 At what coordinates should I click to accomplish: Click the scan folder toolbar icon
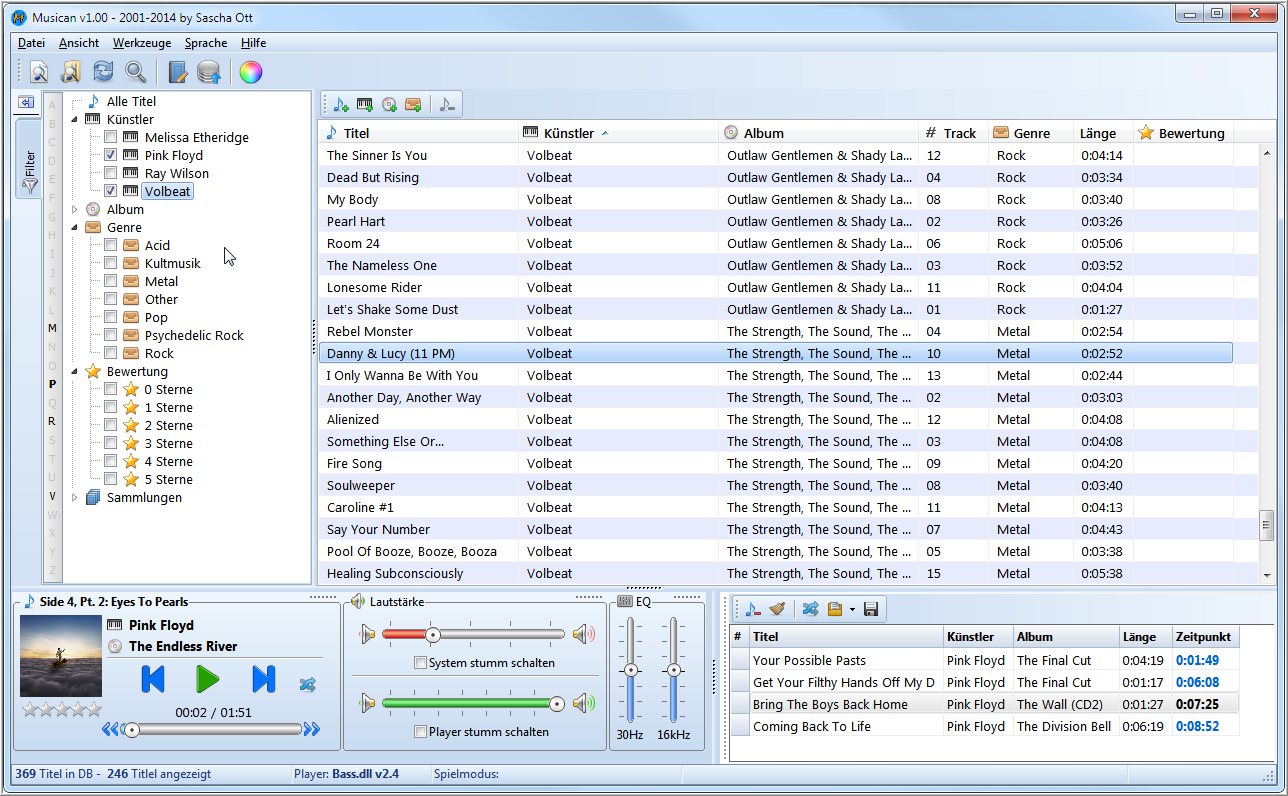pos(71,72)
